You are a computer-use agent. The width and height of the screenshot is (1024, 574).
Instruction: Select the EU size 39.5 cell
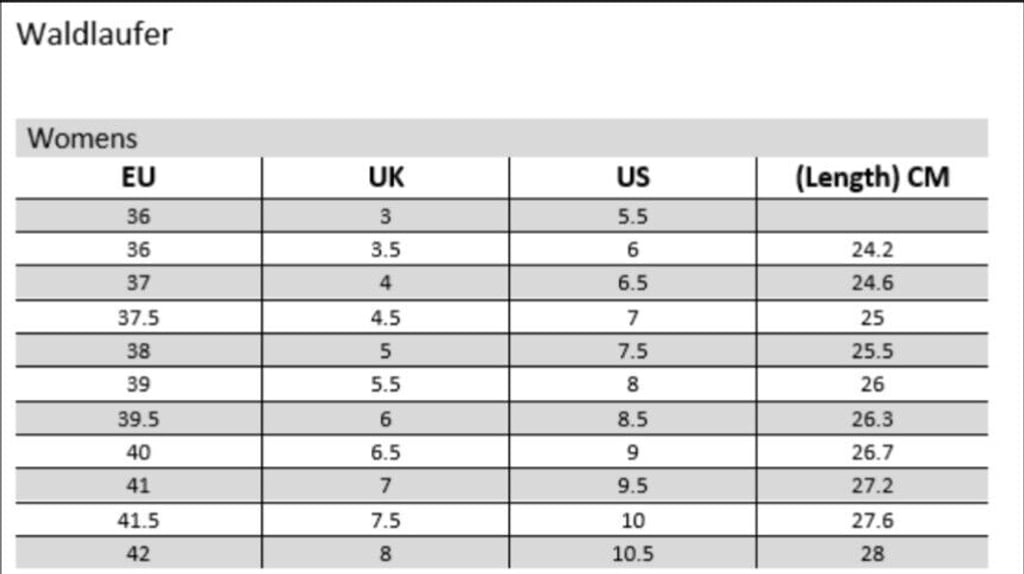(x=138, y=419)
